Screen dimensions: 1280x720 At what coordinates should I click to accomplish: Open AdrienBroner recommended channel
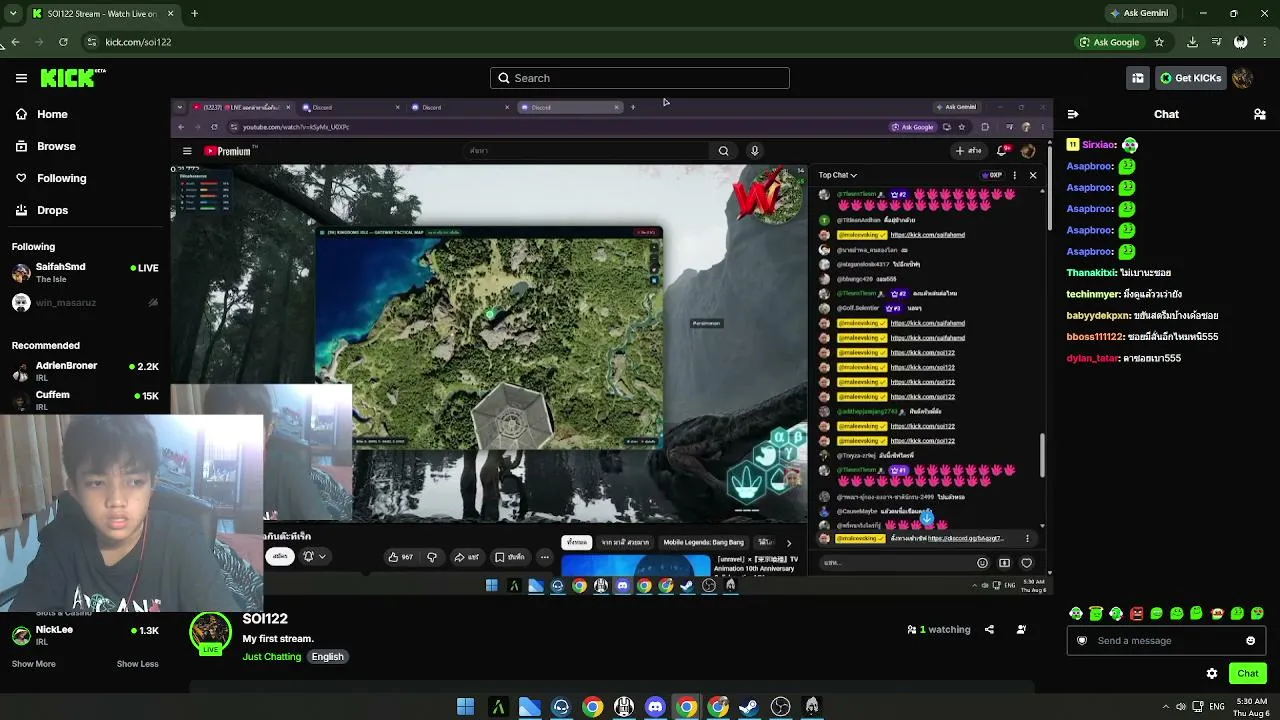(x=85, y=372)
